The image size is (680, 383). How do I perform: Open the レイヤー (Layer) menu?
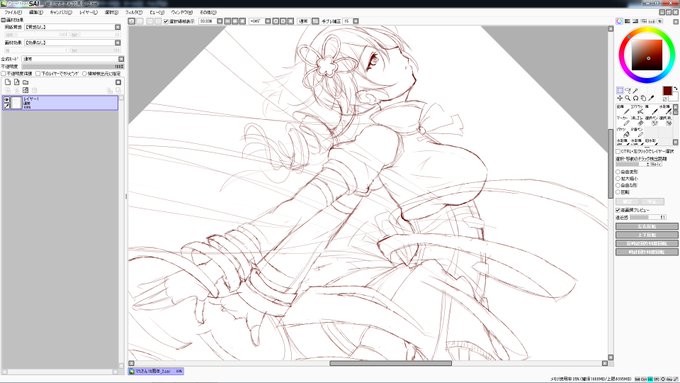pyautogui.click(x=88, y=13)
